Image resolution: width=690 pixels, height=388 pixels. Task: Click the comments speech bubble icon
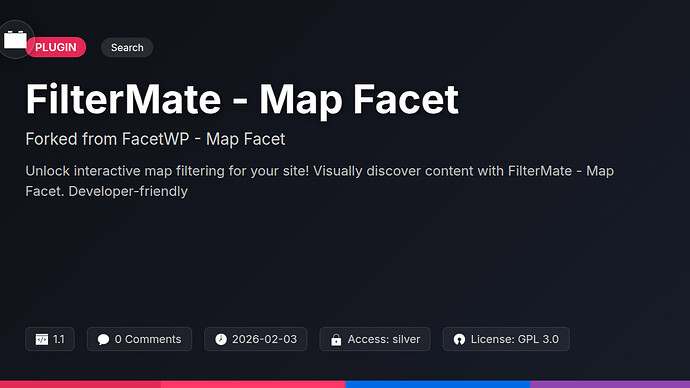103,339
